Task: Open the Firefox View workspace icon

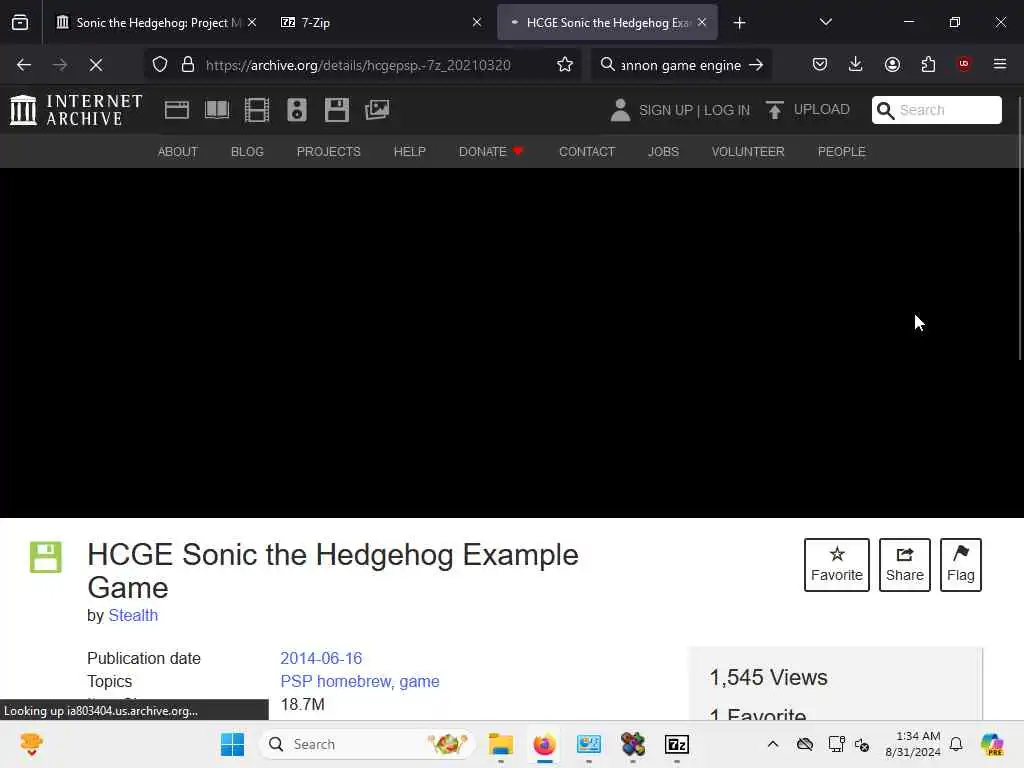Action: 20,23
